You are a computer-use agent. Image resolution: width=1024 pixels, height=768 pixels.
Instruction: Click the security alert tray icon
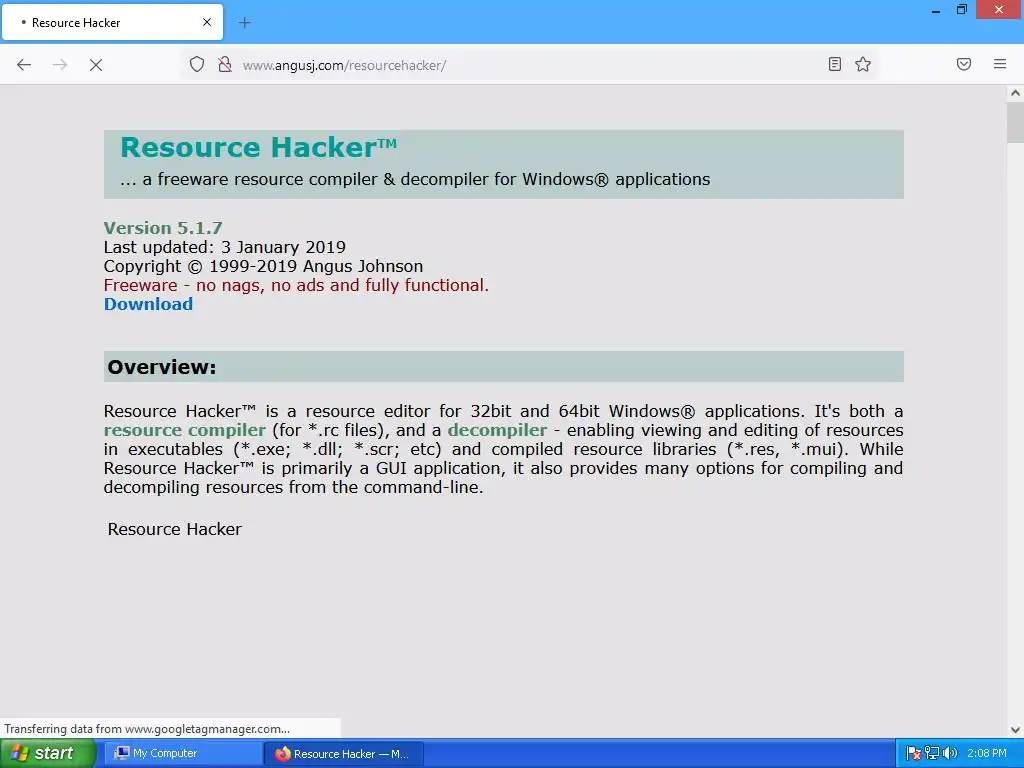pyautogui.click(x=914, y=754)
